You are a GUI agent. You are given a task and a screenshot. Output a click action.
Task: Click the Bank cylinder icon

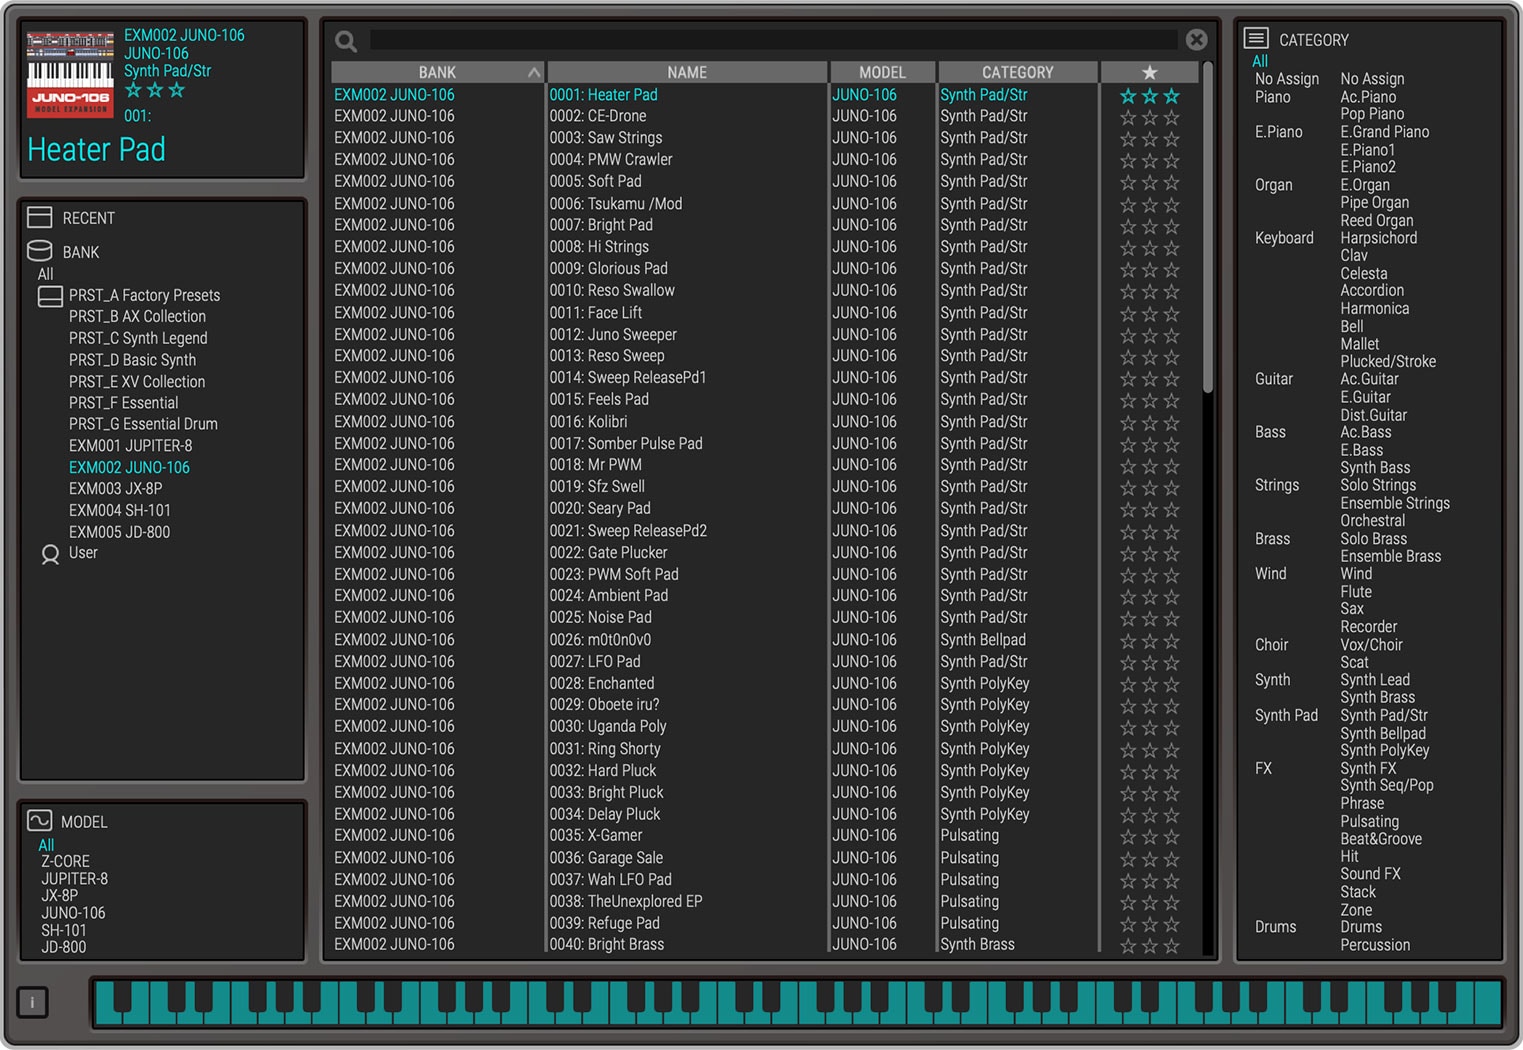(40, 251)
